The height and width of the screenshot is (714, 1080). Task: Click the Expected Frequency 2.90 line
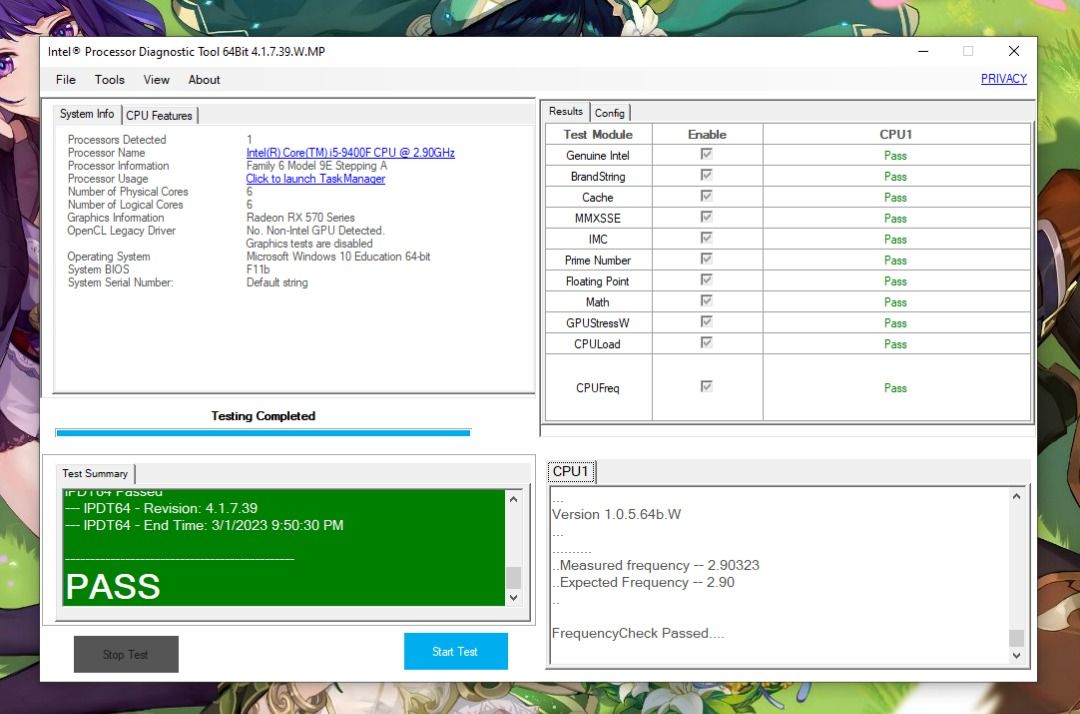pyautogui.click(x=643, y=582)
